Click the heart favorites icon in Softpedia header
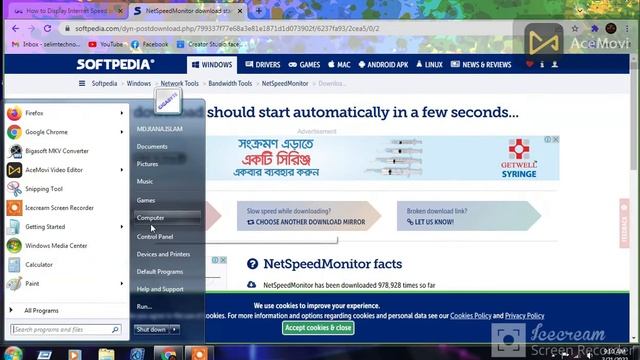Viewport: 640px width, 360px height. [x=529, y=64]
